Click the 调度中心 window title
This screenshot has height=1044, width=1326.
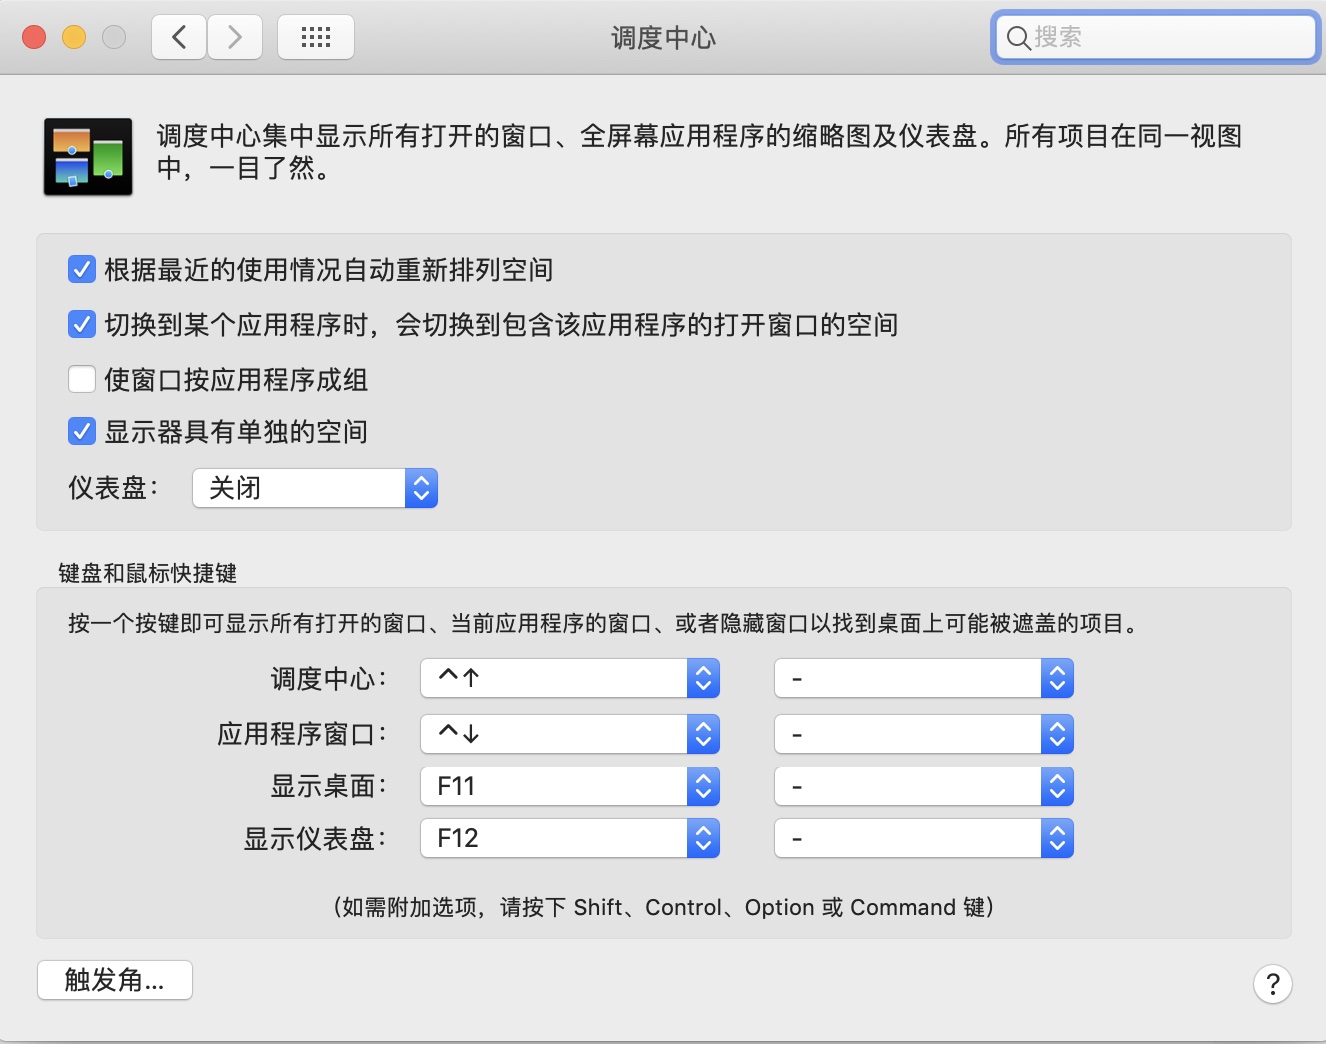pyautogui.click(x=663, y=38)
